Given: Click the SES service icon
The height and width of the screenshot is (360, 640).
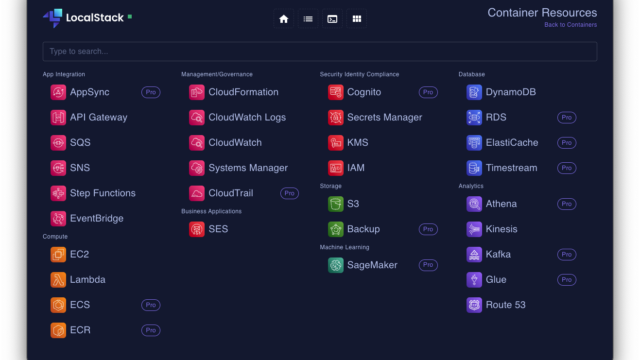Looking at the screenshot, I should [197, 229].
